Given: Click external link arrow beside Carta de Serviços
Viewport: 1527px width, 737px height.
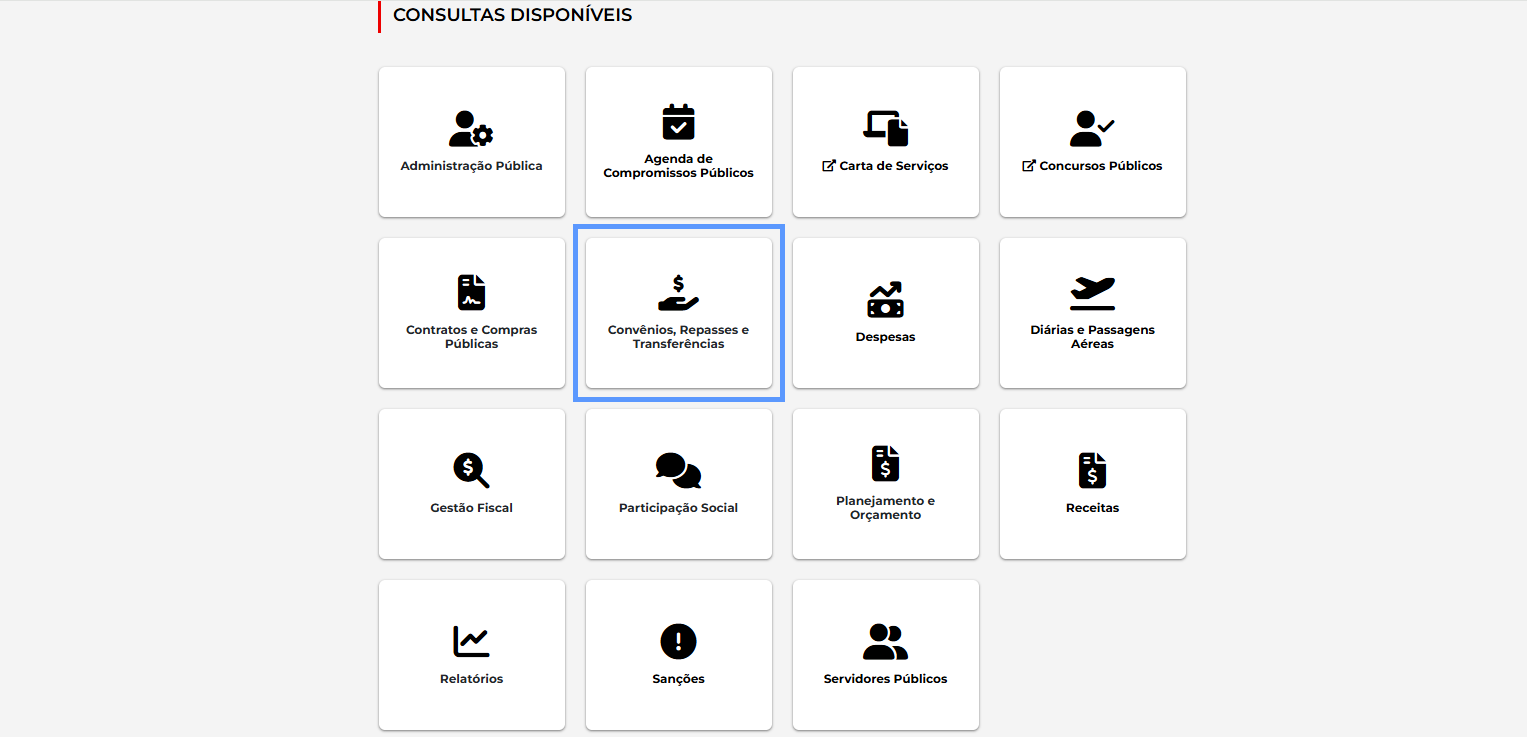Looking at the screenshot, I should click(x=828, y=166).
